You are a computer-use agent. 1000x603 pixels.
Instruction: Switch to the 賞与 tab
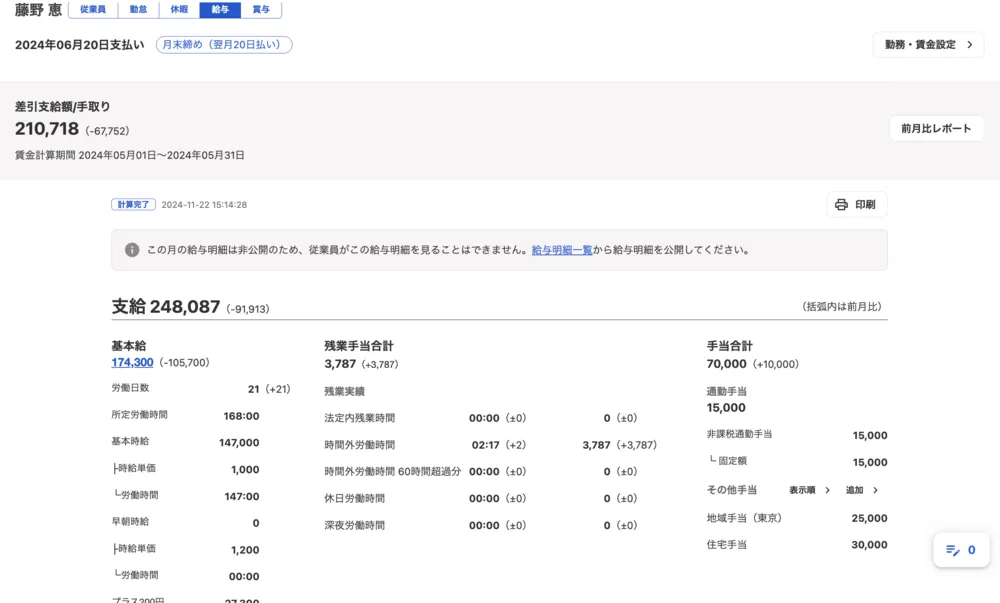261,10
